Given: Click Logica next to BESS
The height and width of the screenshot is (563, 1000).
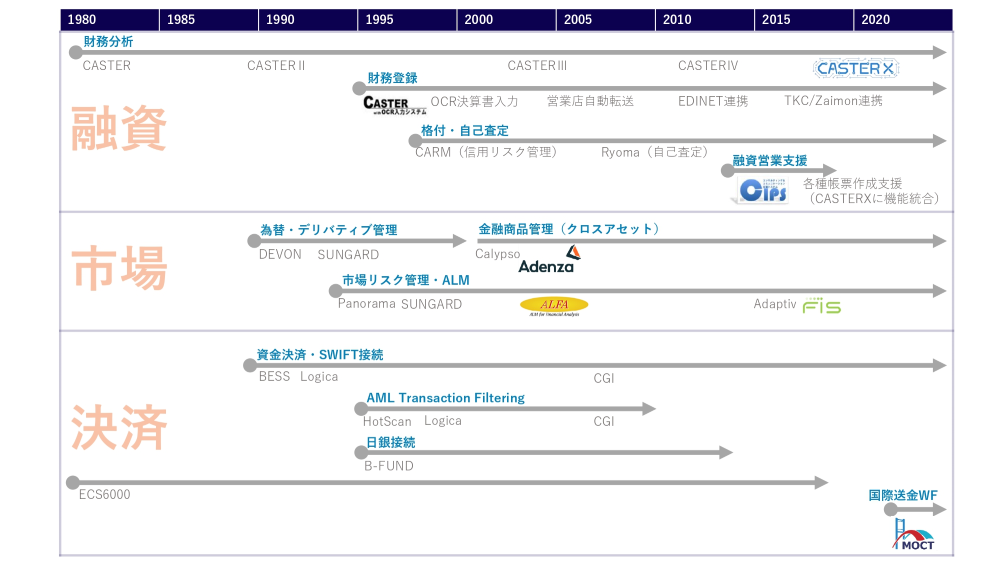Looking at the screenshot, I should [x=319, y=377].
